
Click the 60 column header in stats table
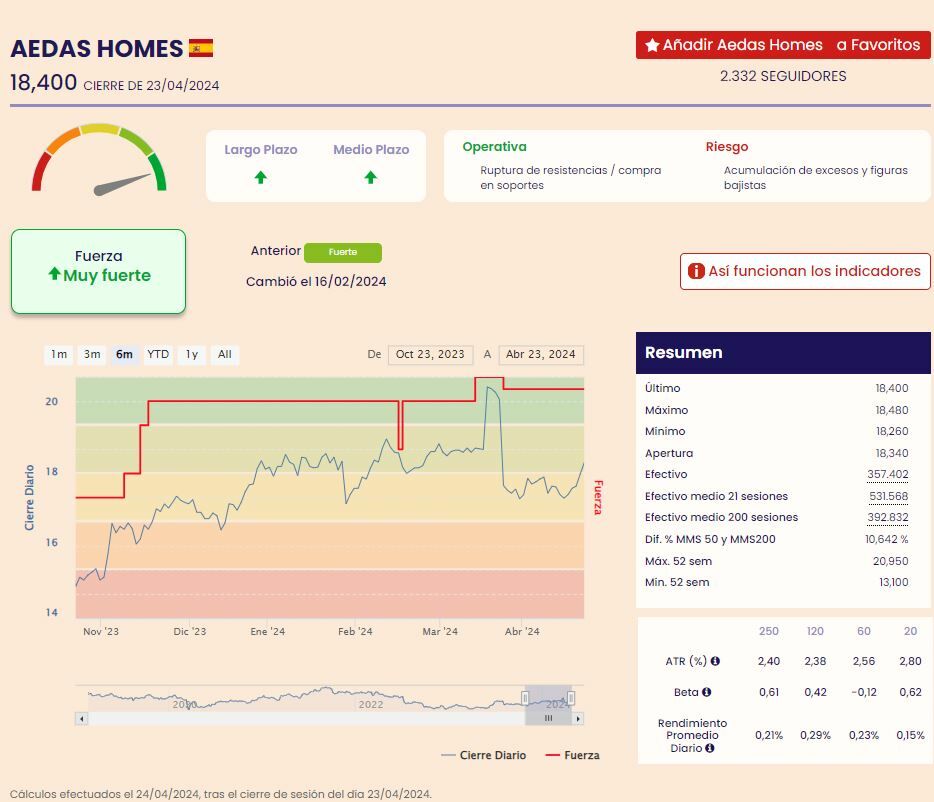pyautogui.click(x=864, y=631)
